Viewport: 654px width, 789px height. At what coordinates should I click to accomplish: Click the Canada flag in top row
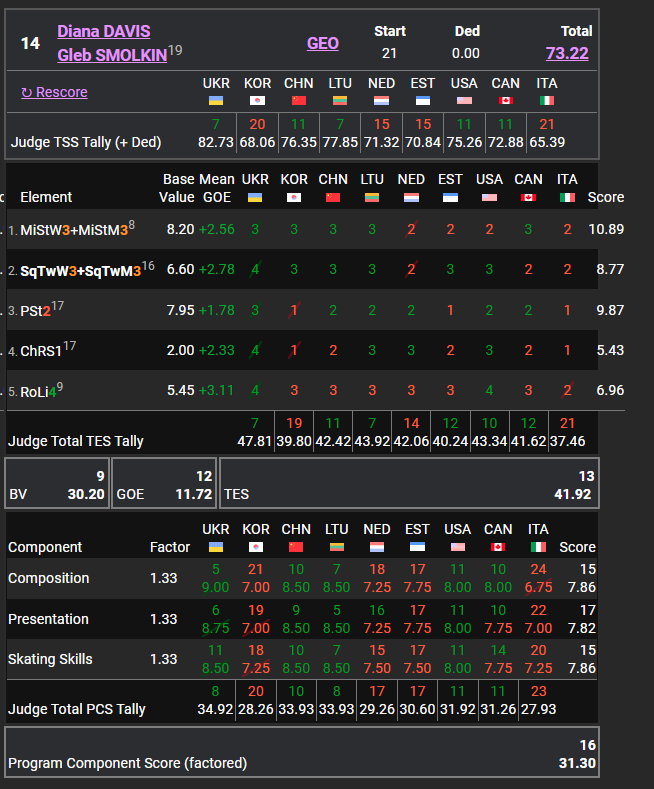(505, 101)
